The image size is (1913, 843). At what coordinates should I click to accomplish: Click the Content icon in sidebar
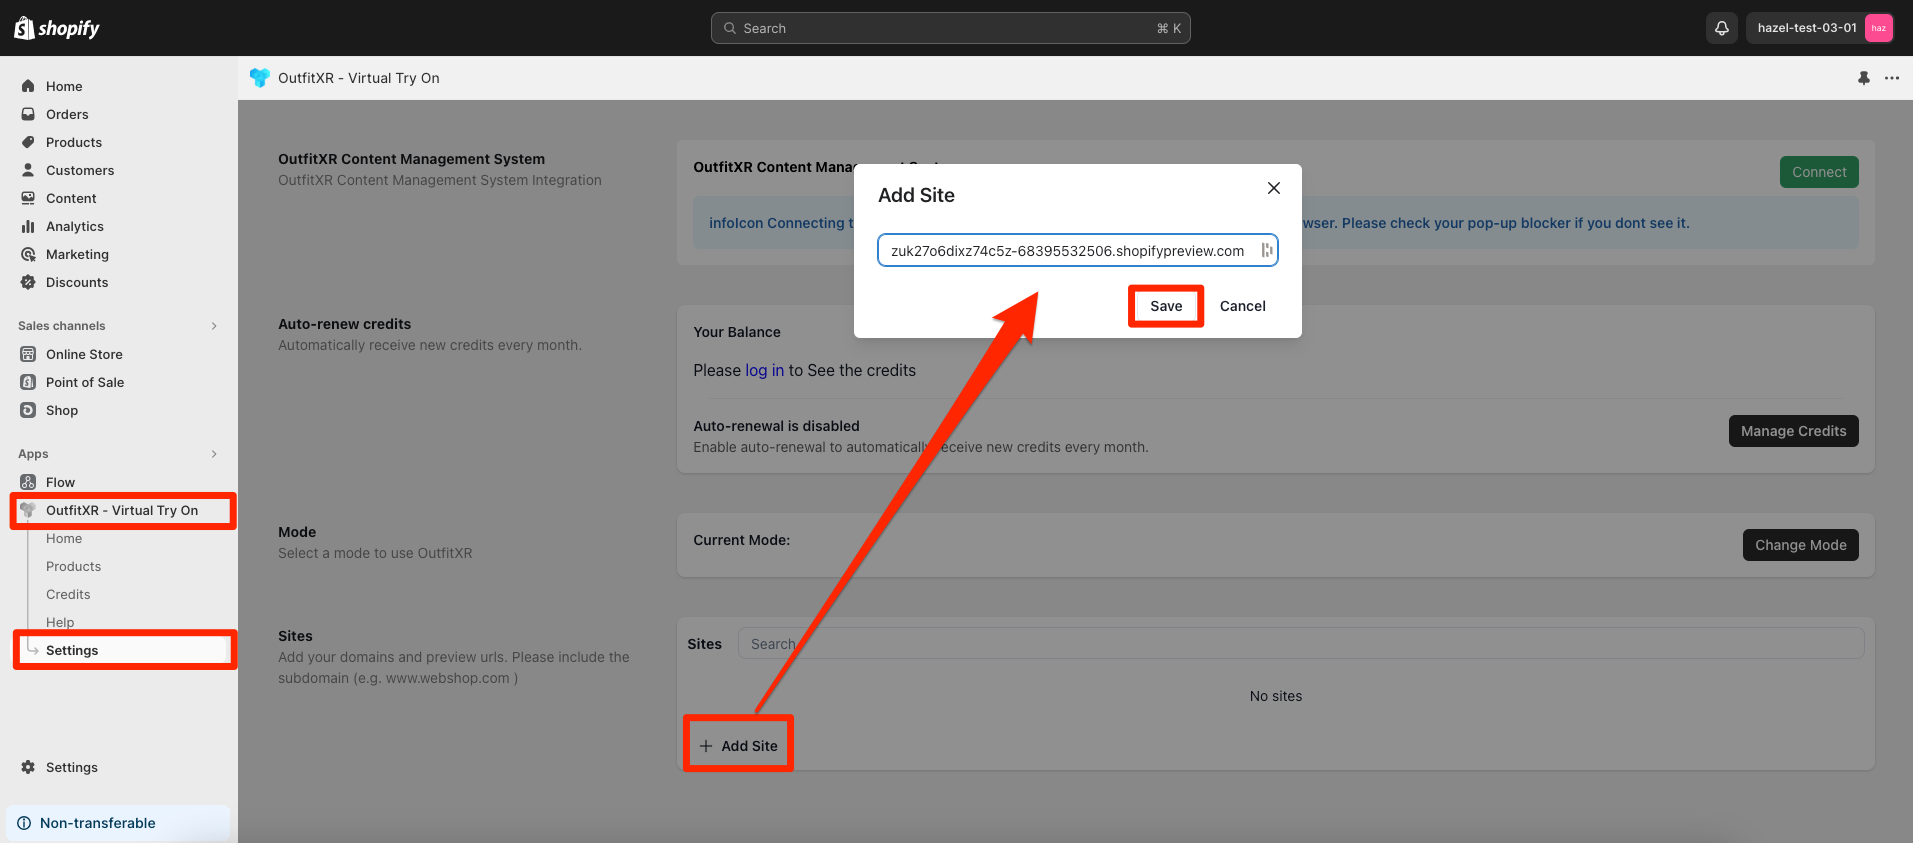(28, 198)
